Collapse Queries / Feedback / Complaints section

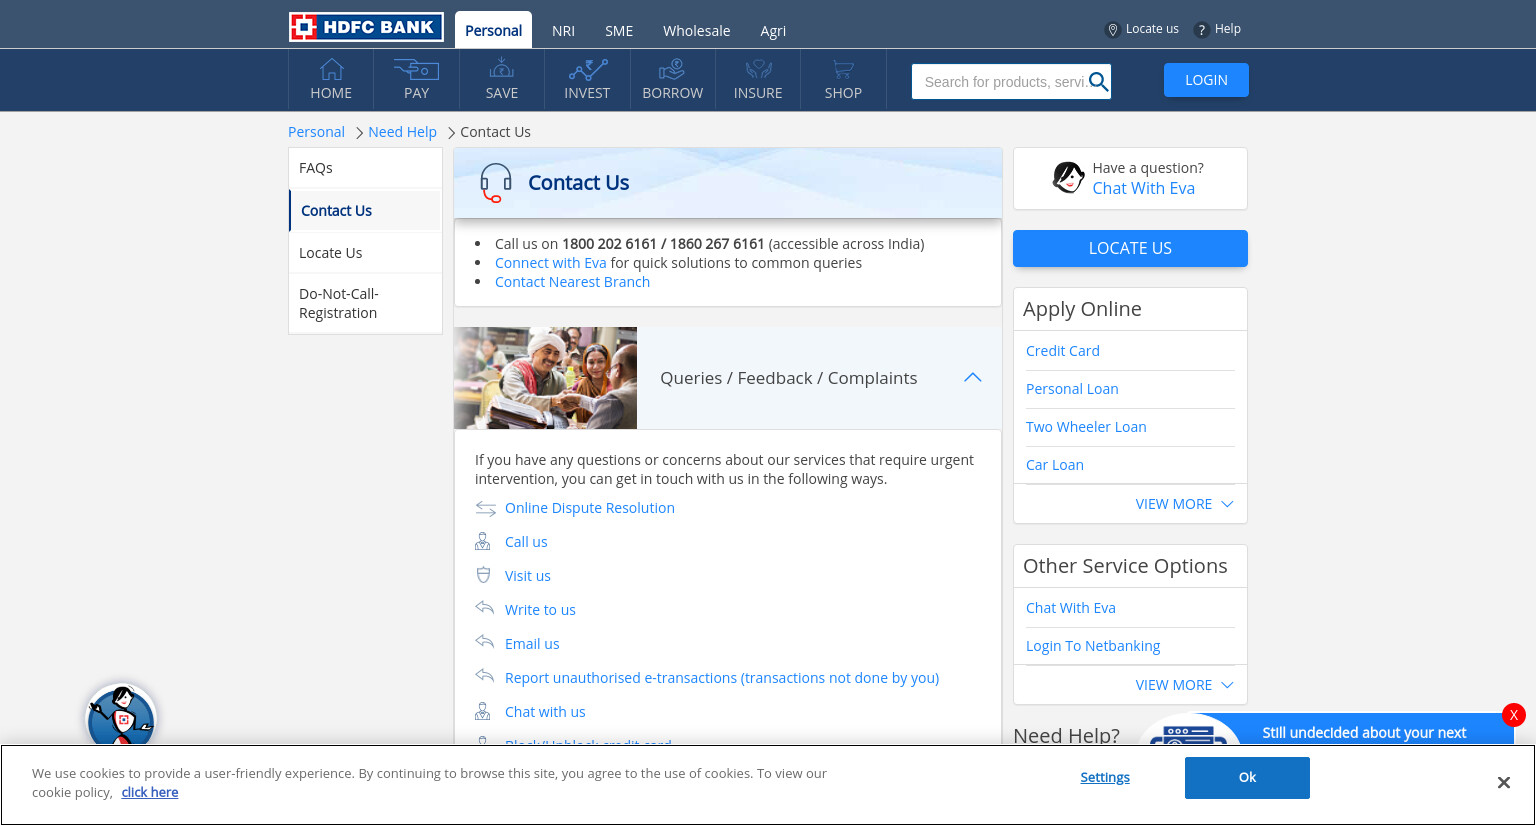point(973,378)
